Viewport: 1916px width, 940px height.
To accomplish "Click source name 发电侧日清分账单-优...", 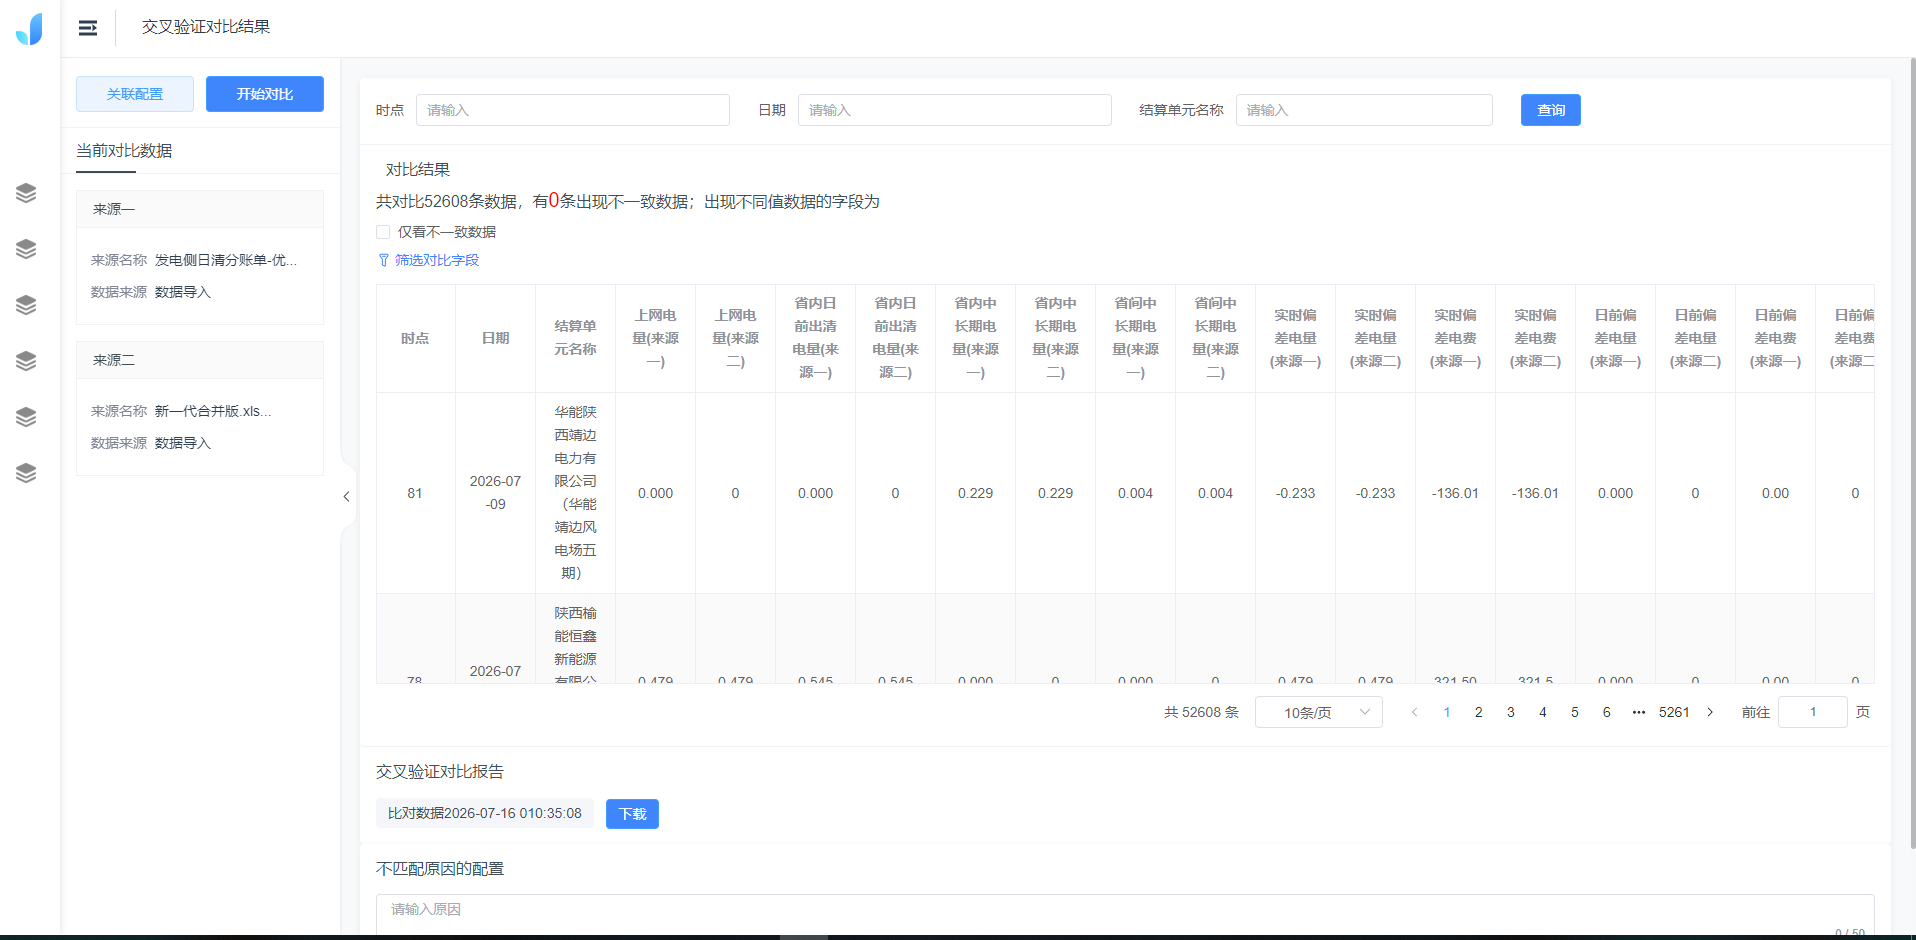I will click(x=226, y=260).
